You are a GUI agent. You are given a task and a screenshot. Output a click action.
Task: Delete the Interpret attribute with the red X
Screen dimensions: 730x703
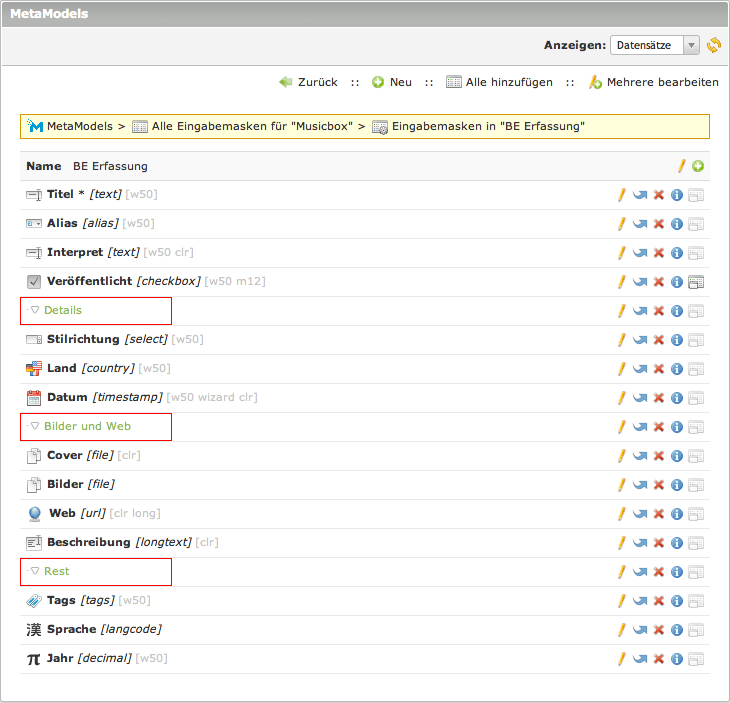[658, 253]
